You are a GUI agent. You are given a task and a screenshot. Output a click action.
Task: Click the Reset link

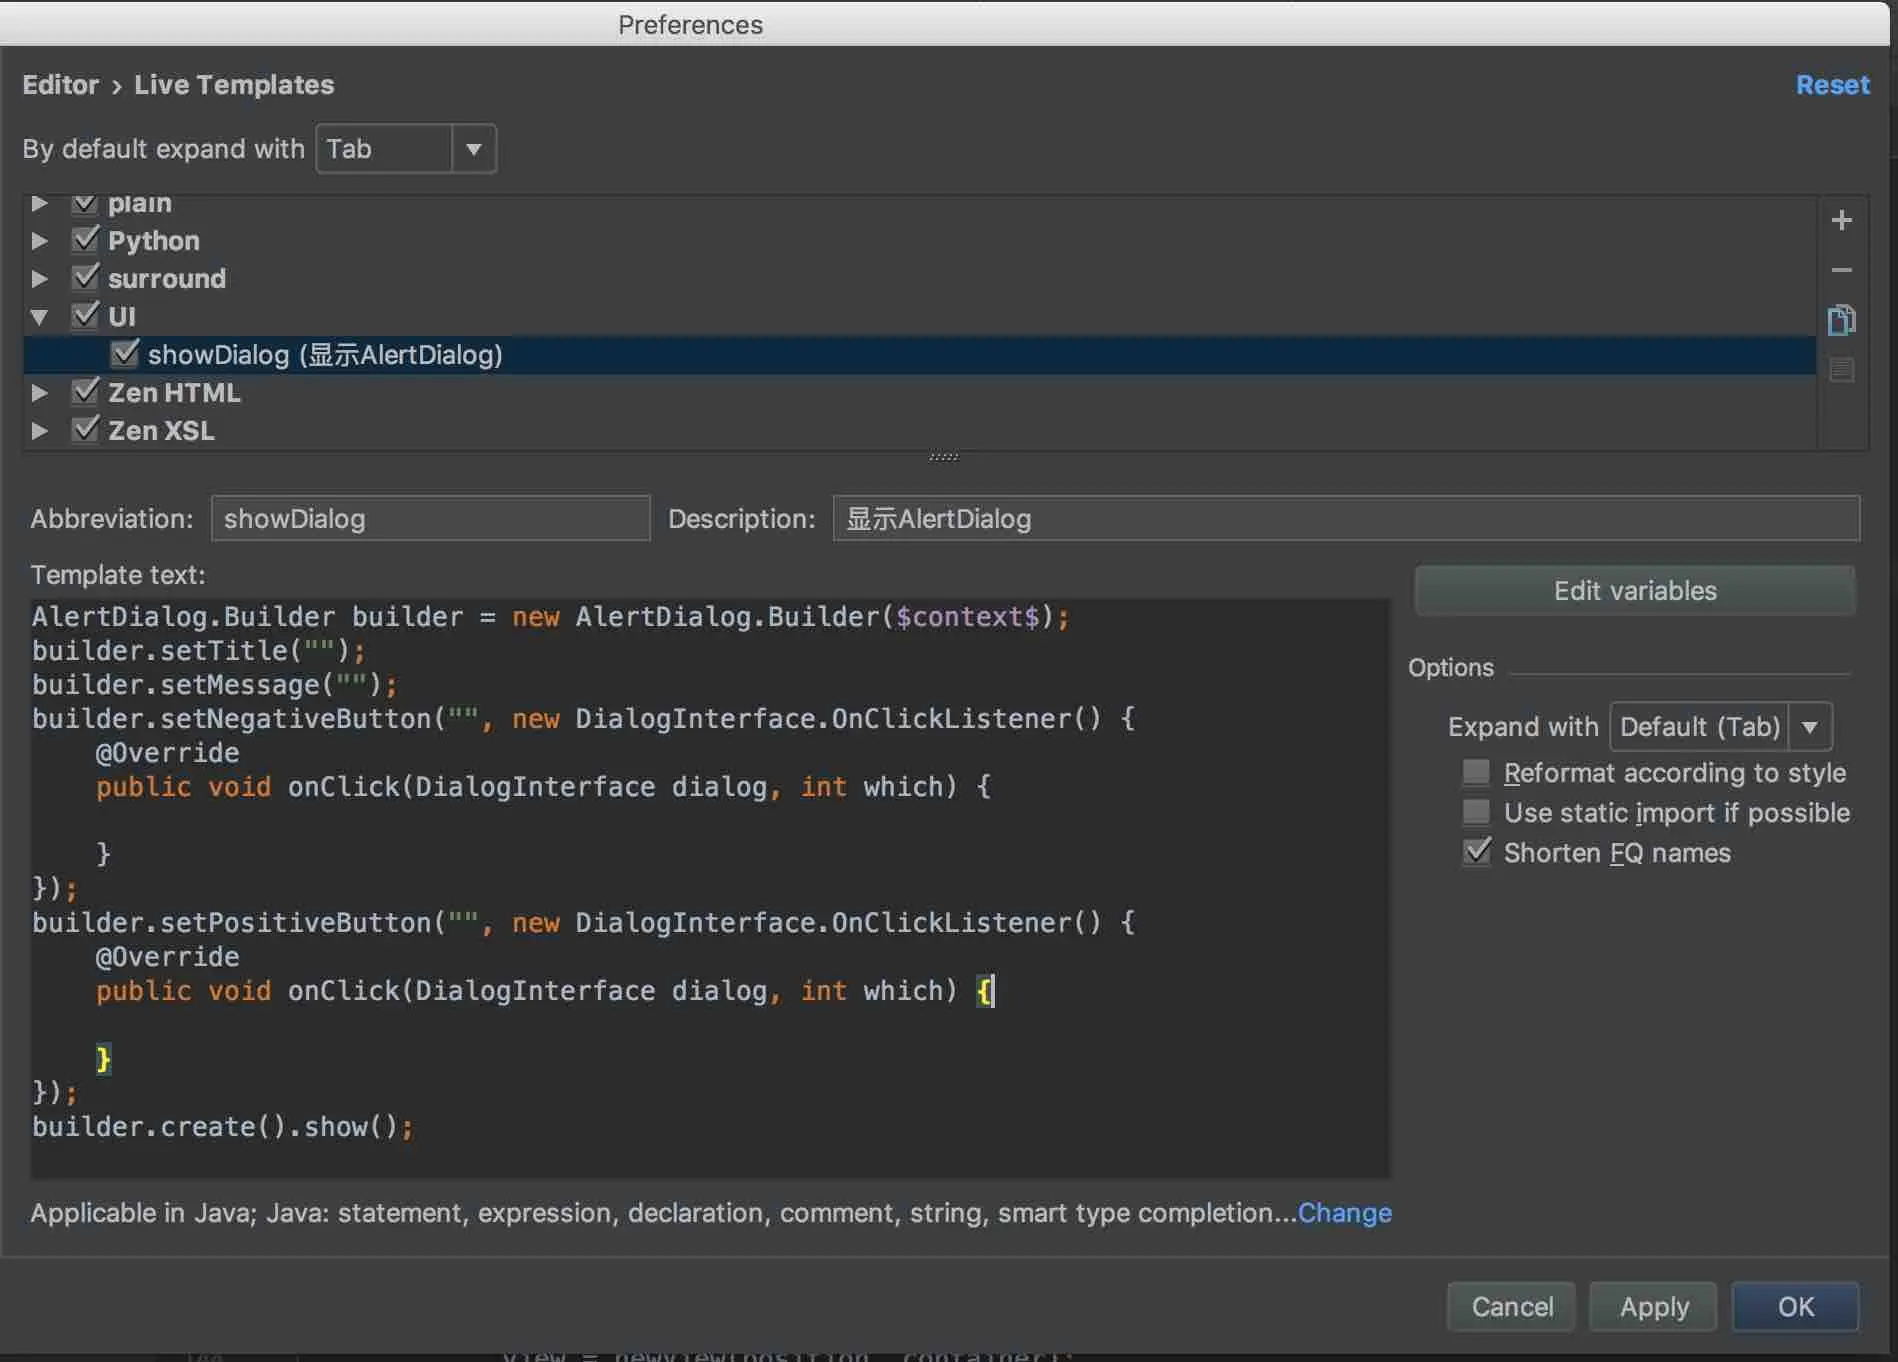(1832, 85)
